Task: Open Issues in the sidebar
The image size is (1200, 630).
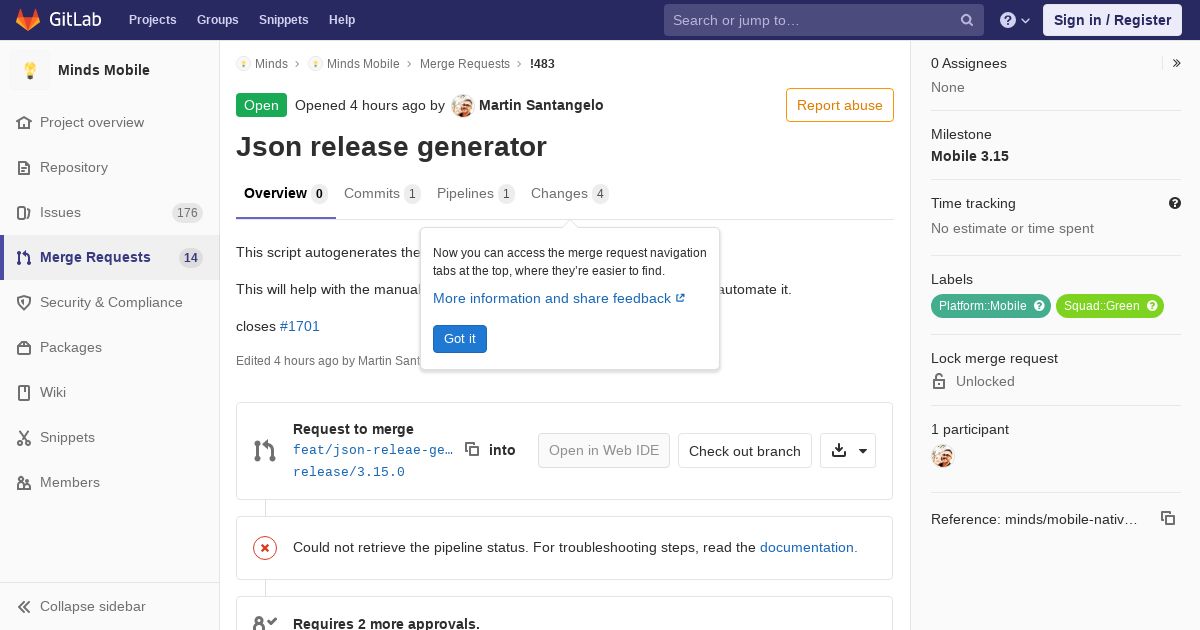Action: 110,212
